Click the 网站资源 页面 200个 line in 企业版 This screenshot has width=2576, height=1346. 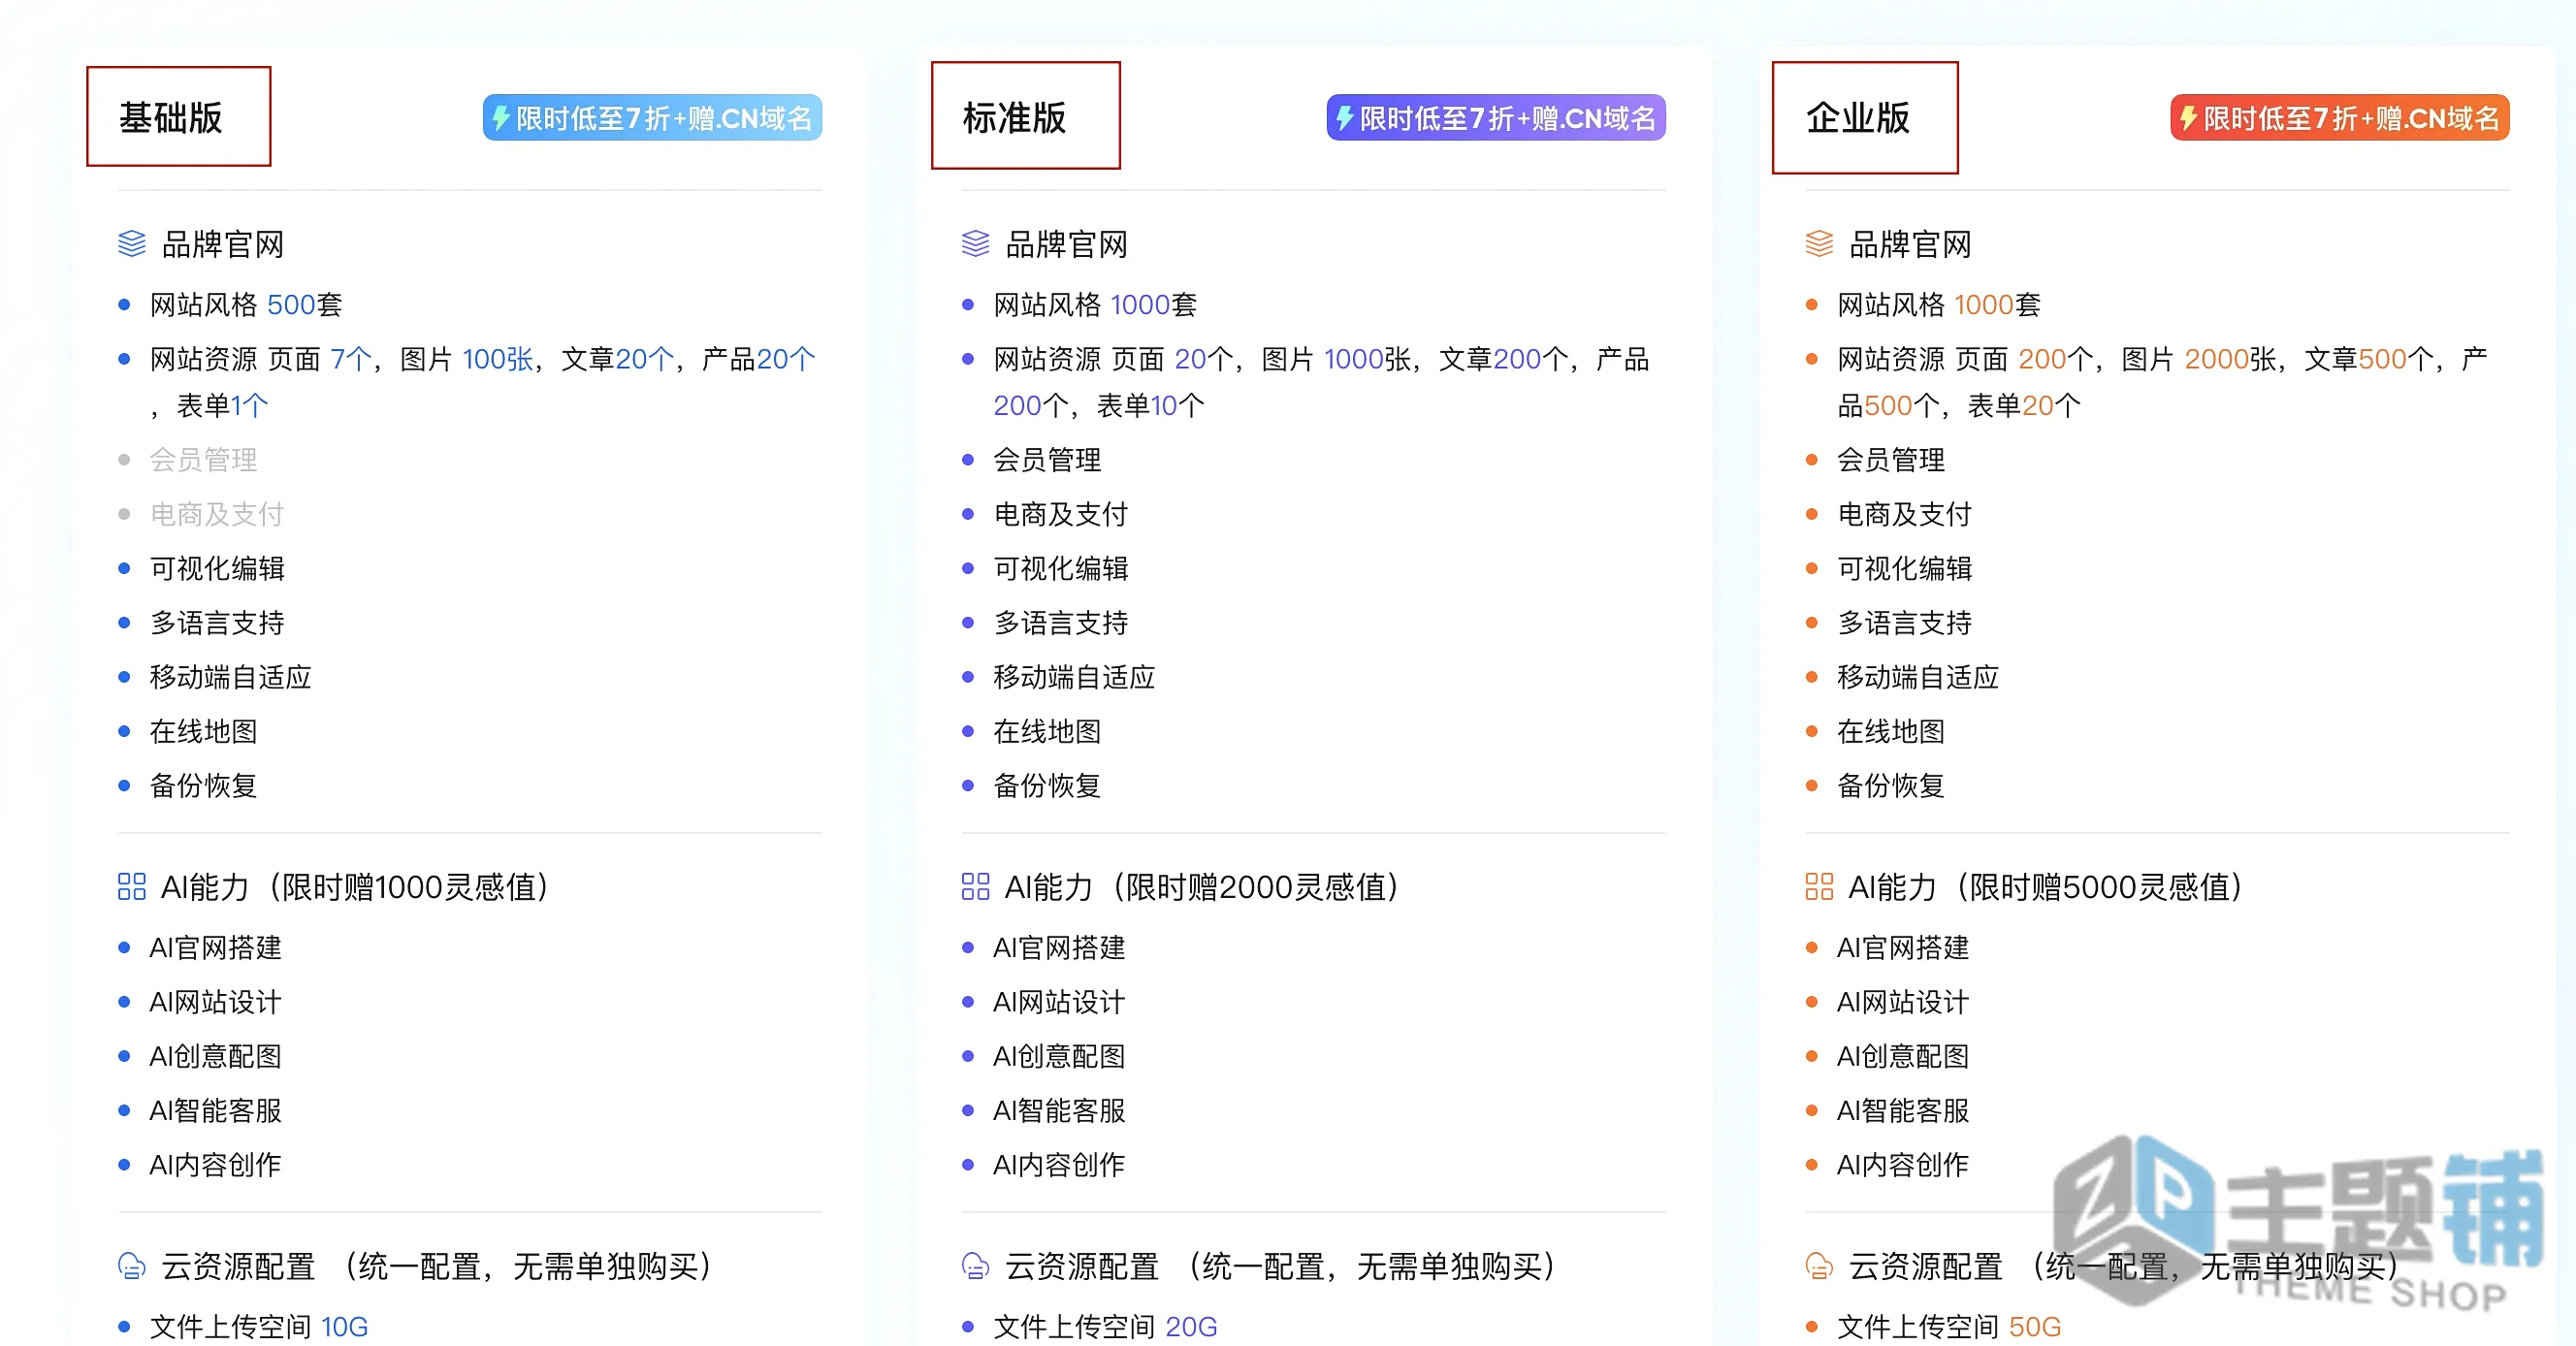[x=2162, y=382]
